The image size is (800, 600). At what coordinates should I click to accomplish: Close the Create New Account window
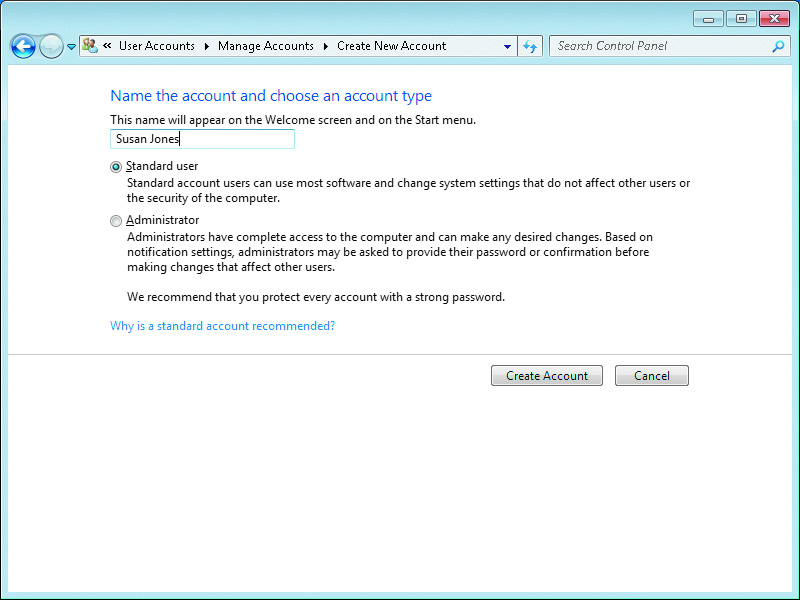pyautogui.click(x=774, y=19)
